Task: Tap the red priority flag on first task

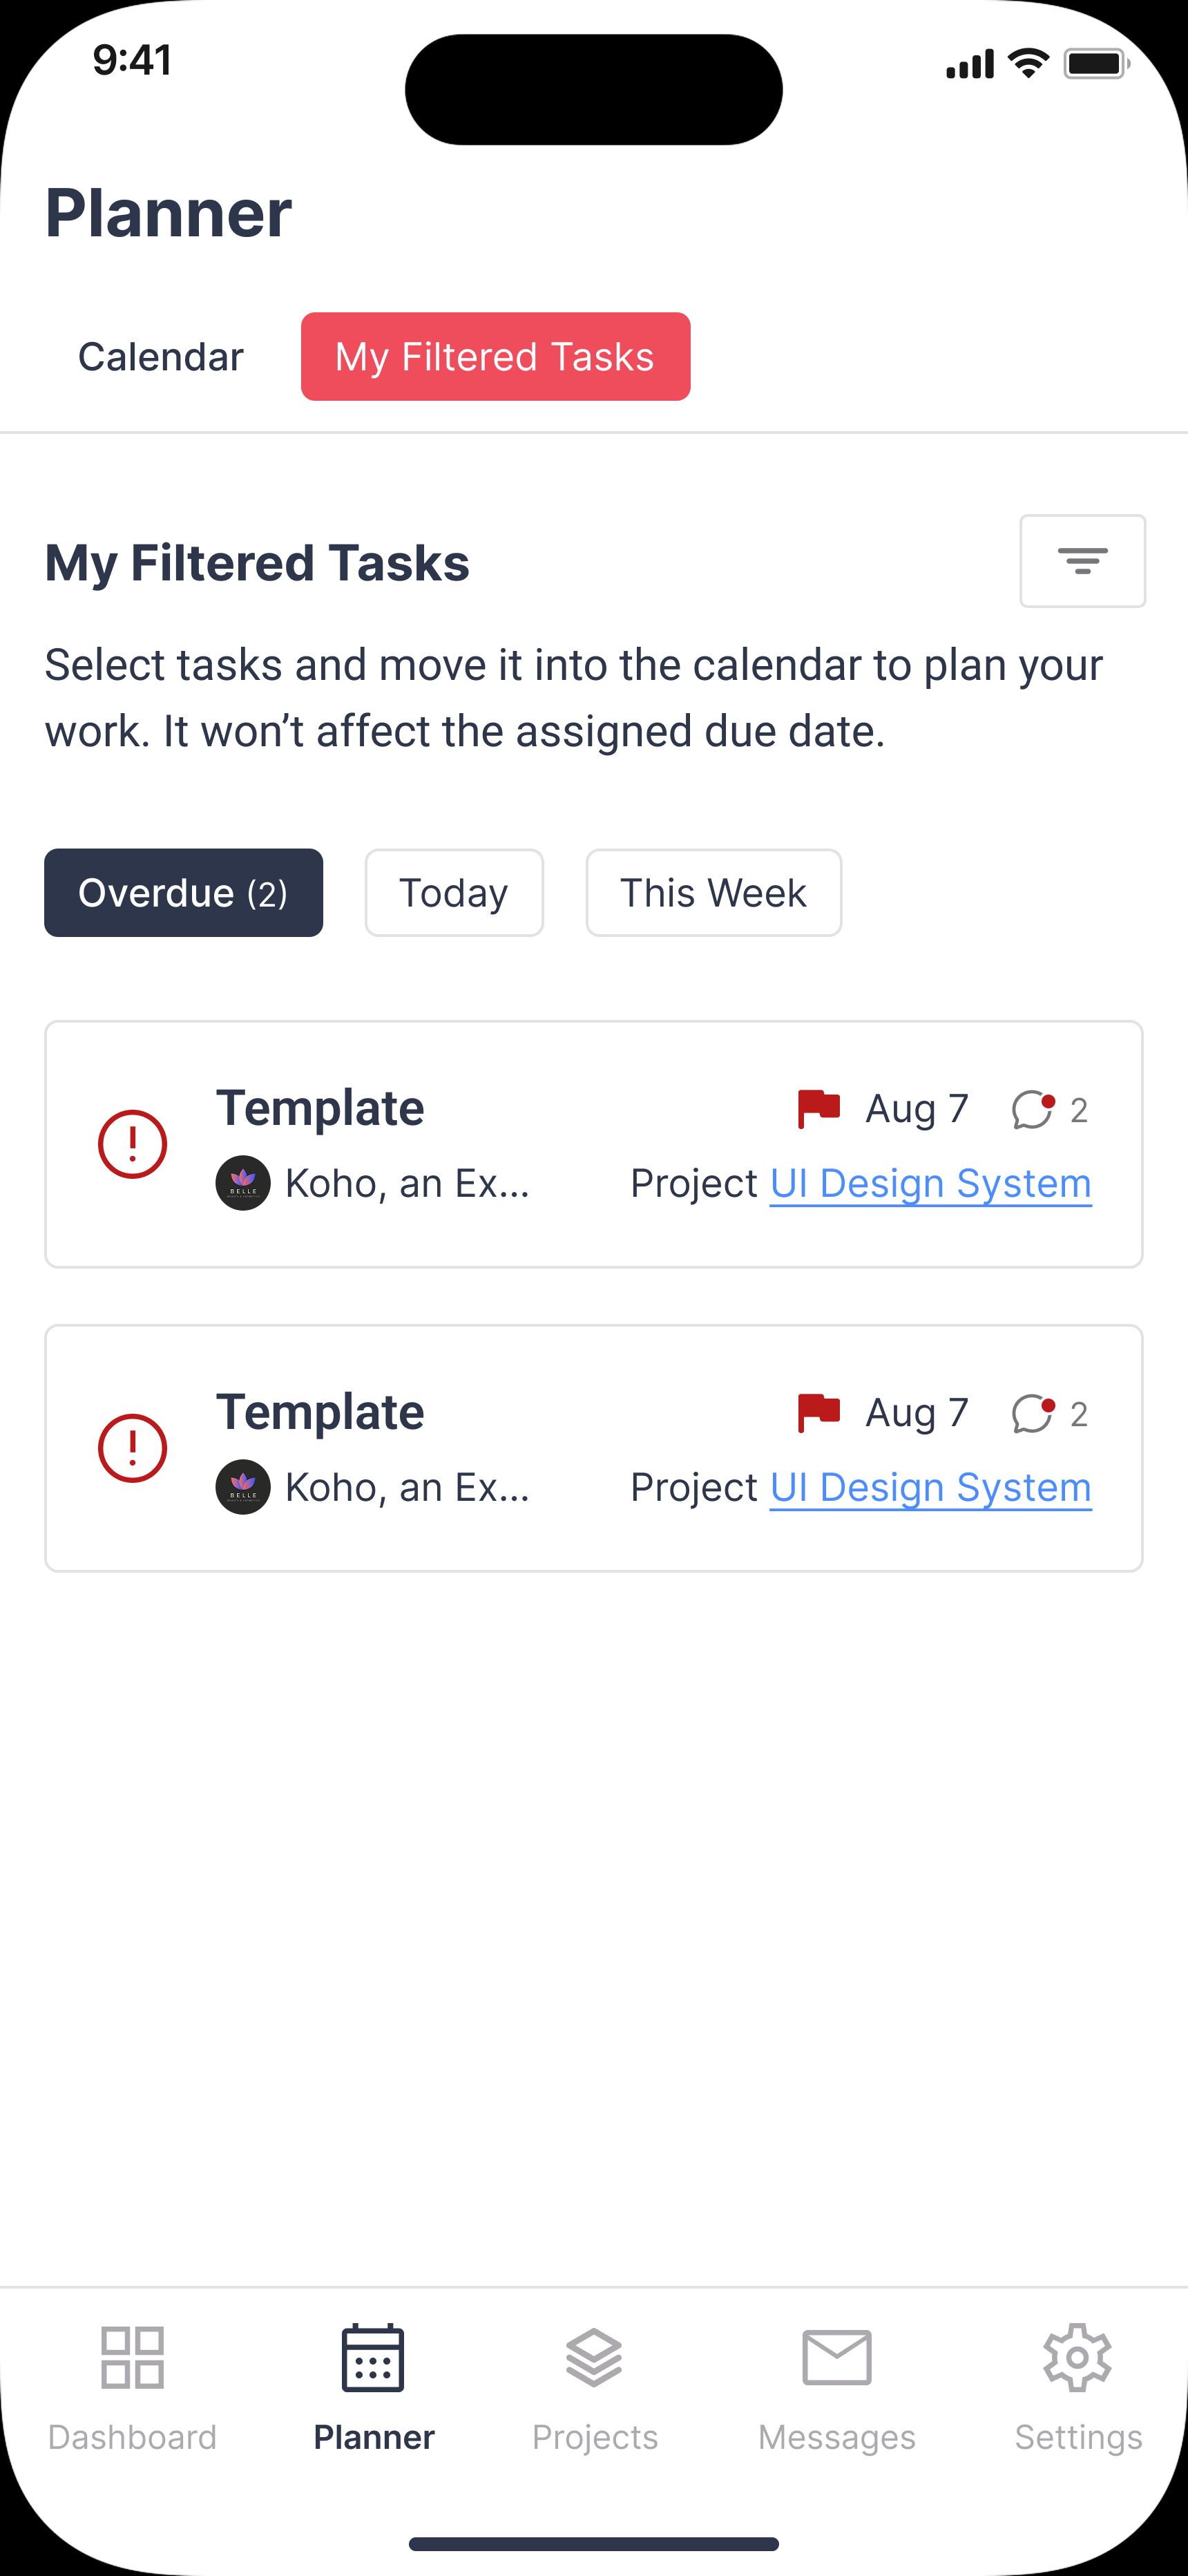Action: point(818,1108)
